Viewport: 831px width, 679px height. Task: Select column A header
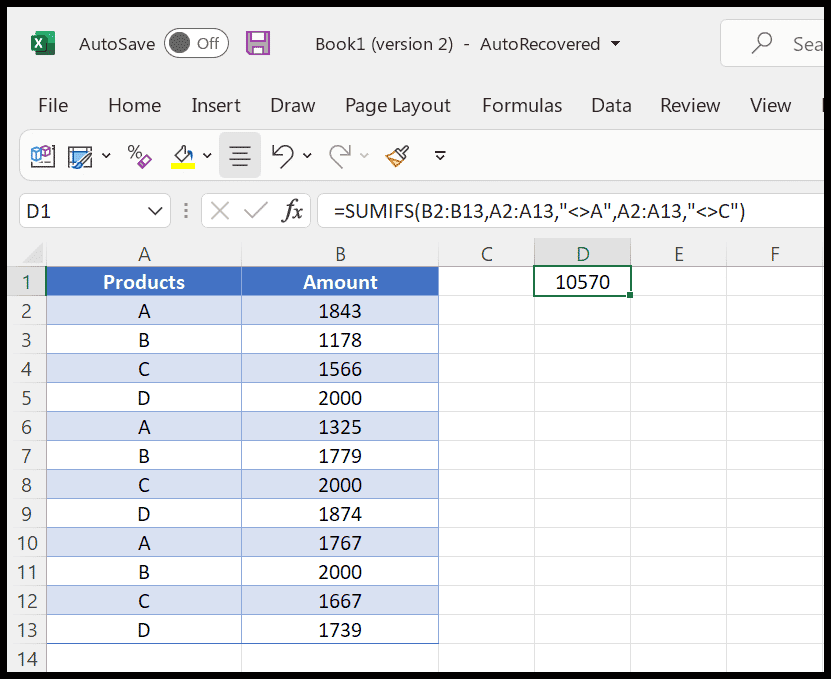[144, 254]
